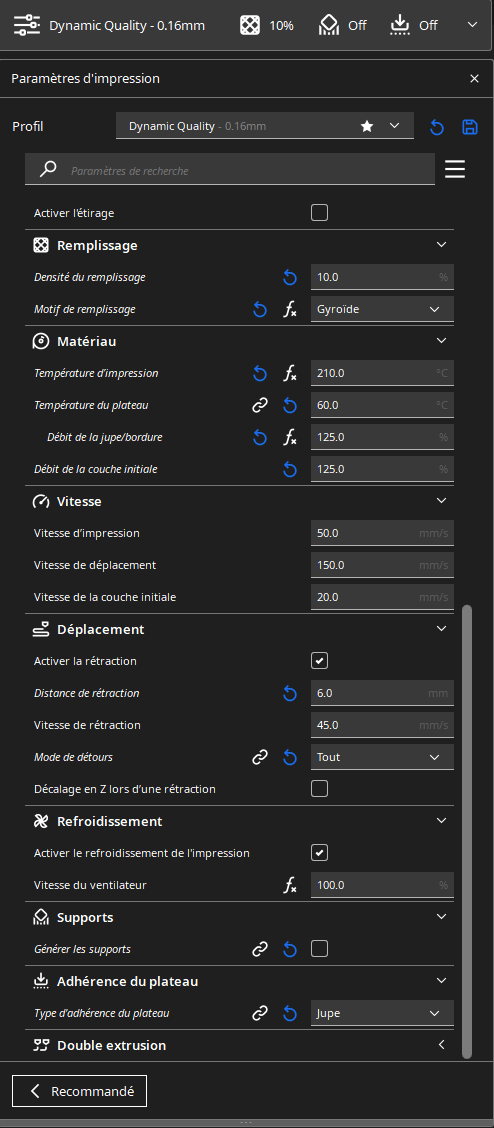Click fx icon for Vitesse du ventilateur
The width and height of the screenshot is (494, 1128).
(x=290, y=886)
